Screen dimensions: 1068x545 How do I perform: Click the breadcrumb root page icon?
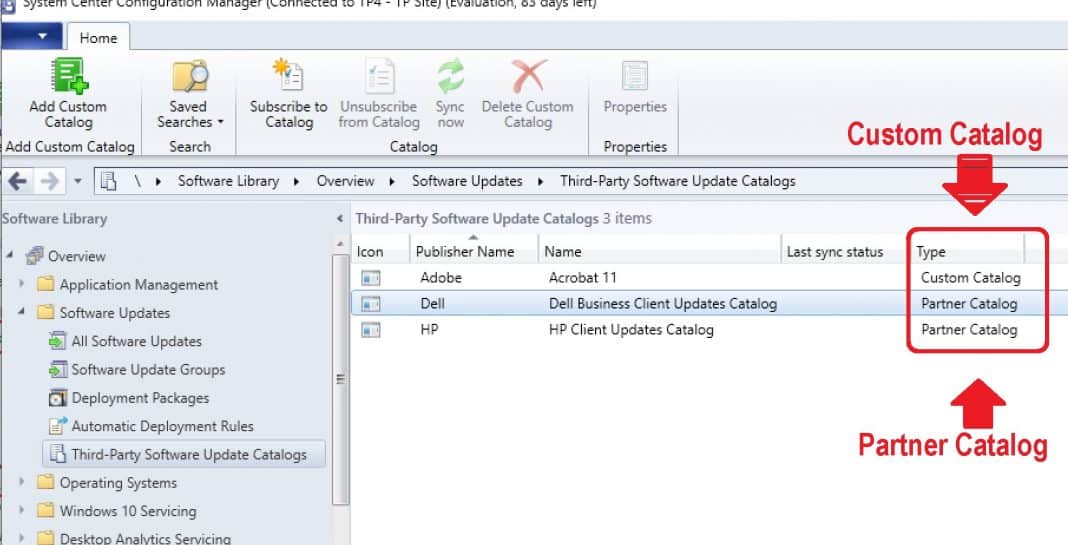pyautogui.click(x=108, y=181)
